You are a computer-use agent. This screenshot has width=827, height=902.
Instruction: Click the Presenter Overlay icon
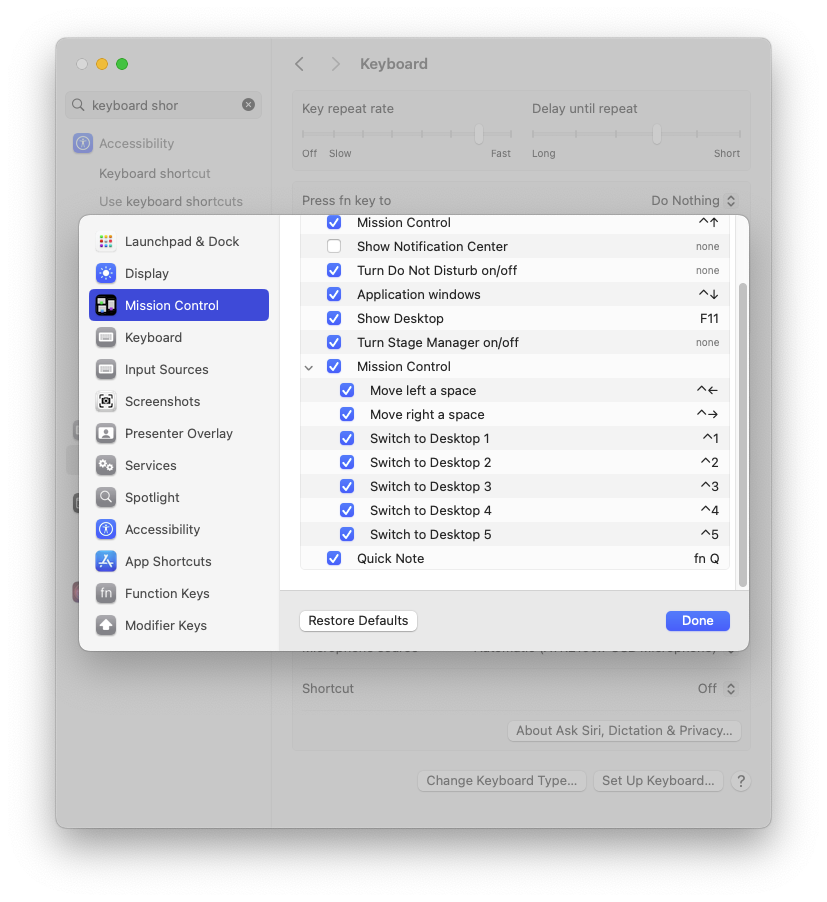pyautogui.click(x=106, y=434)
